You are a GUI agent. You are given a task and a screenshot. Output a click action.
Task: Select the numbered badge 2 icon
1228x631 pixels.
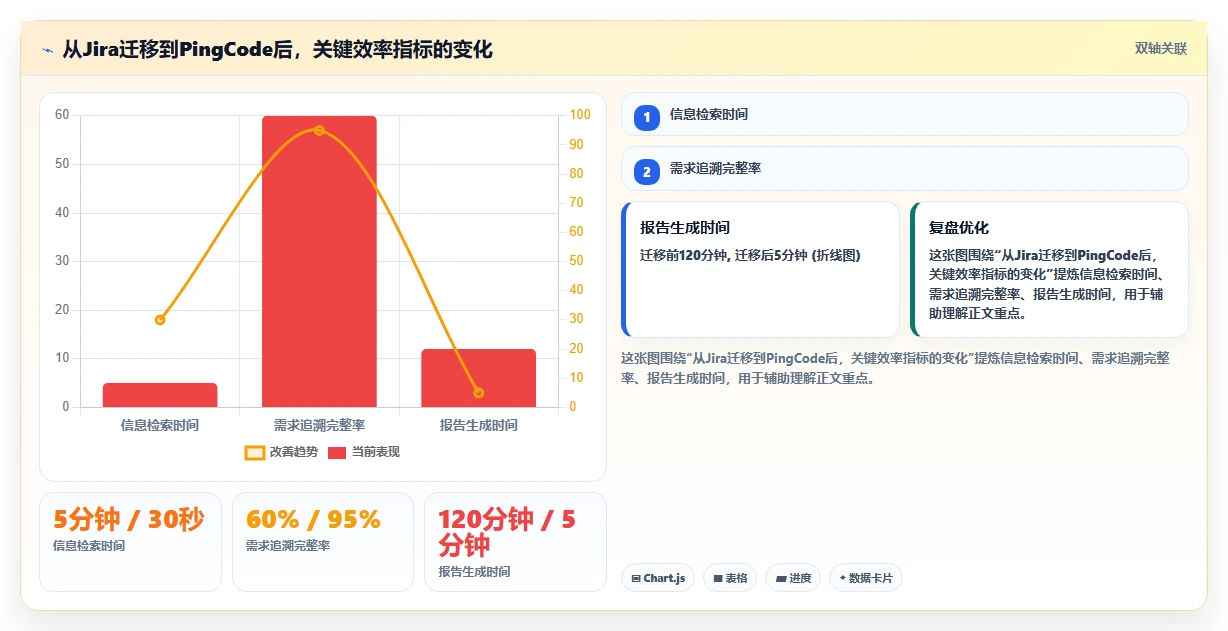647,172
